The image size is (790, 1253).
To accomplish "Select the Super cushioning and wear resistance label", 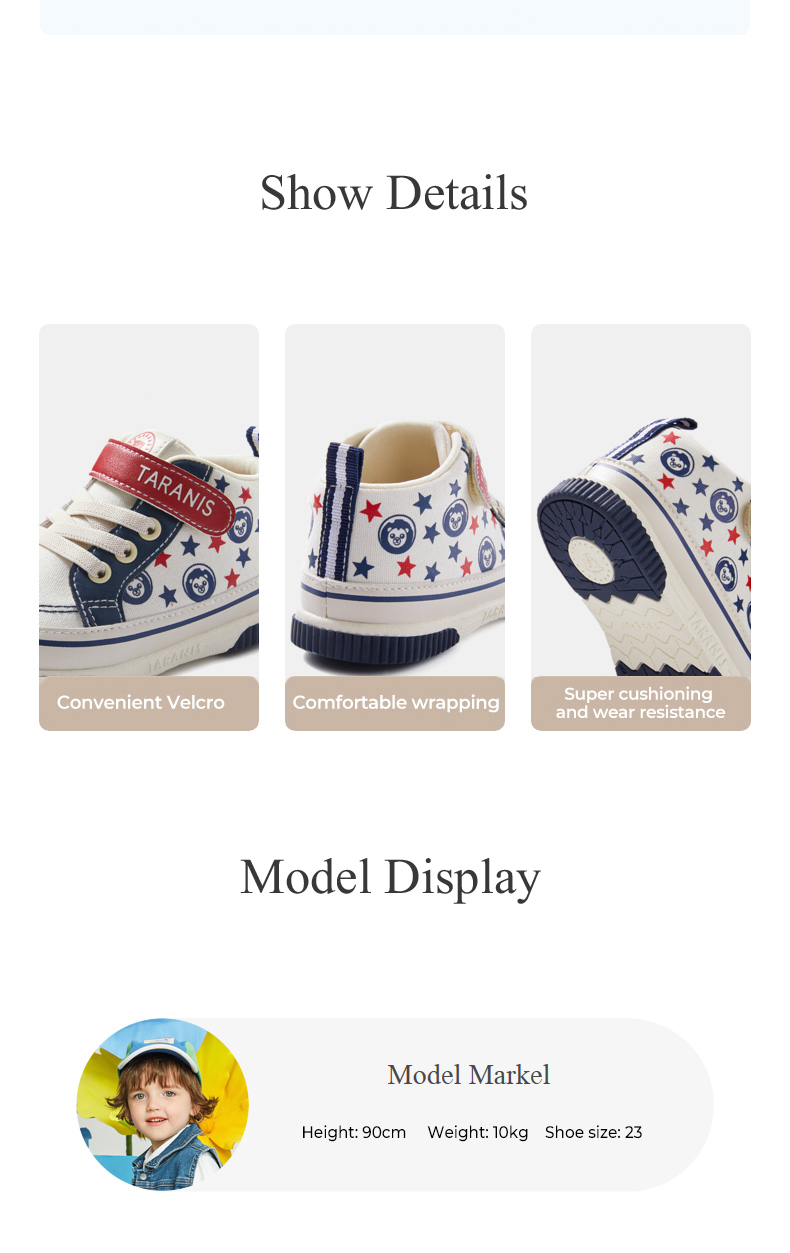I will pos(641,703).
